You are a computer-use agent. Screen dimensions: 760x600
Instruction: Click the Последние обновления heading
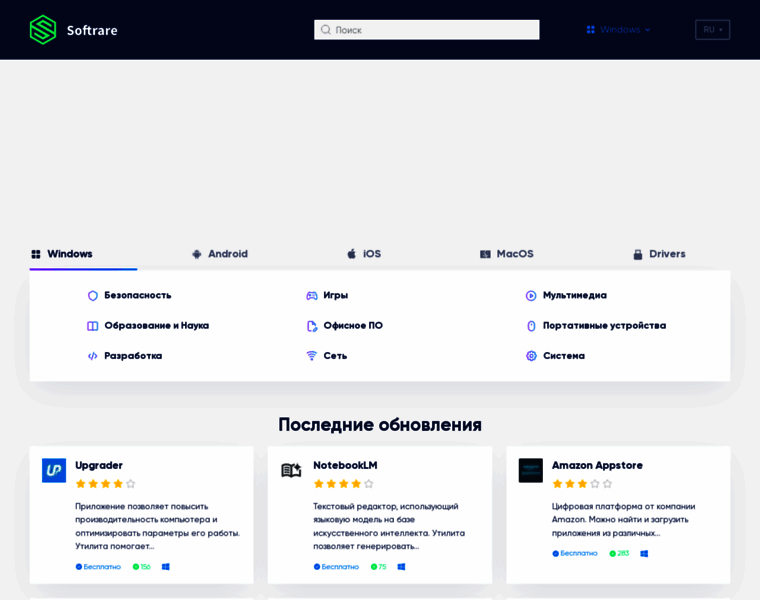click(x=380, y=425)
